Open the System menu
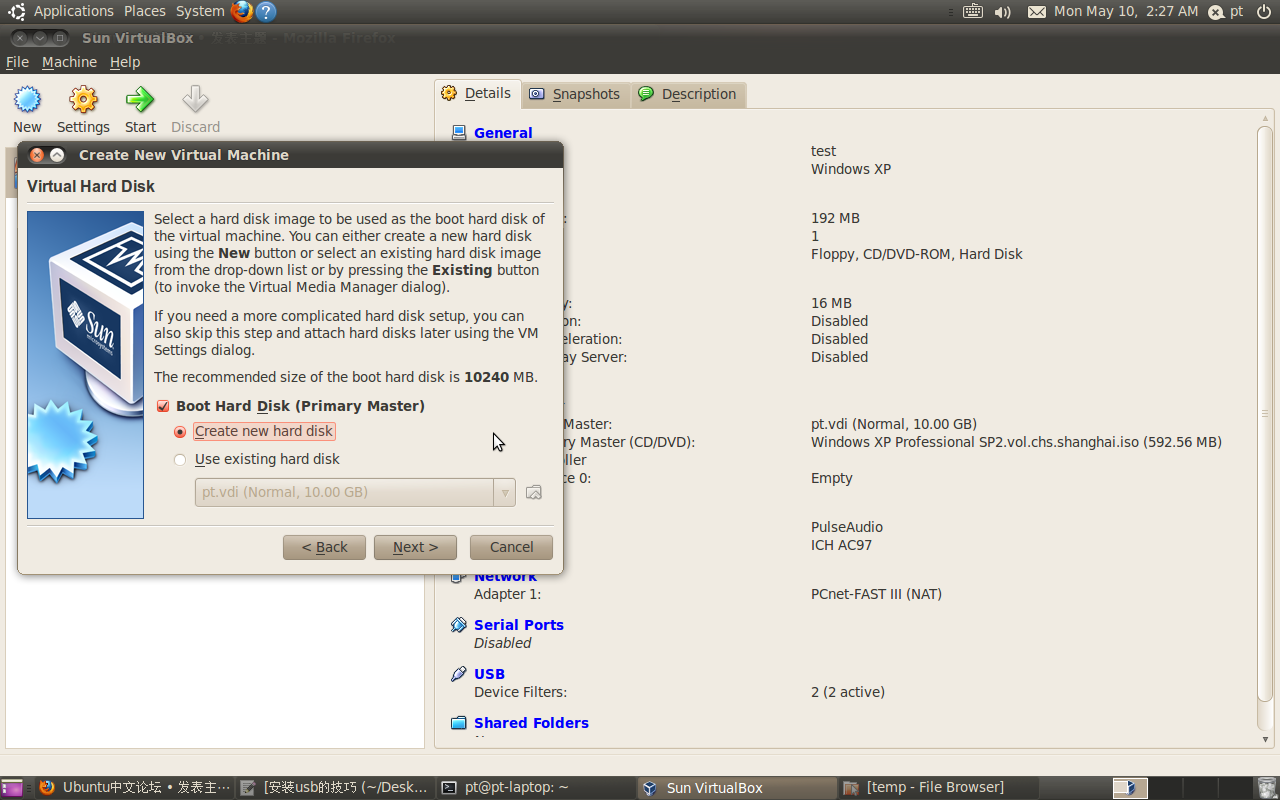The width and height of the screenshot is (1280, 800). 200,11
